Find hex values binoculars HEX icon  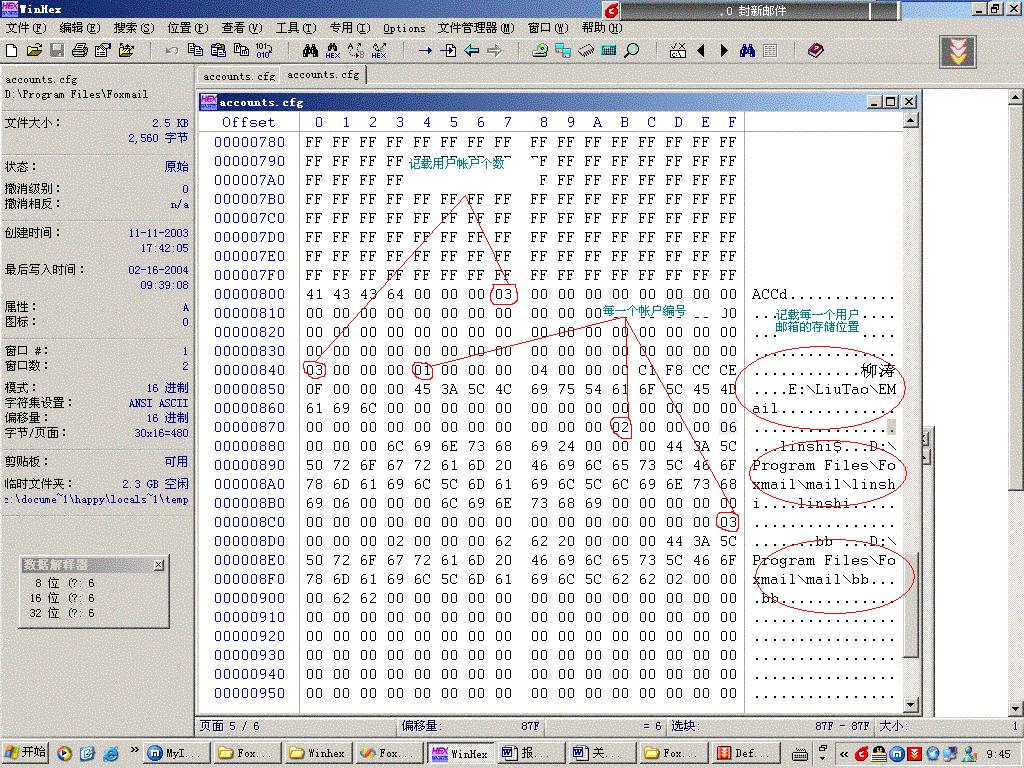333,50
